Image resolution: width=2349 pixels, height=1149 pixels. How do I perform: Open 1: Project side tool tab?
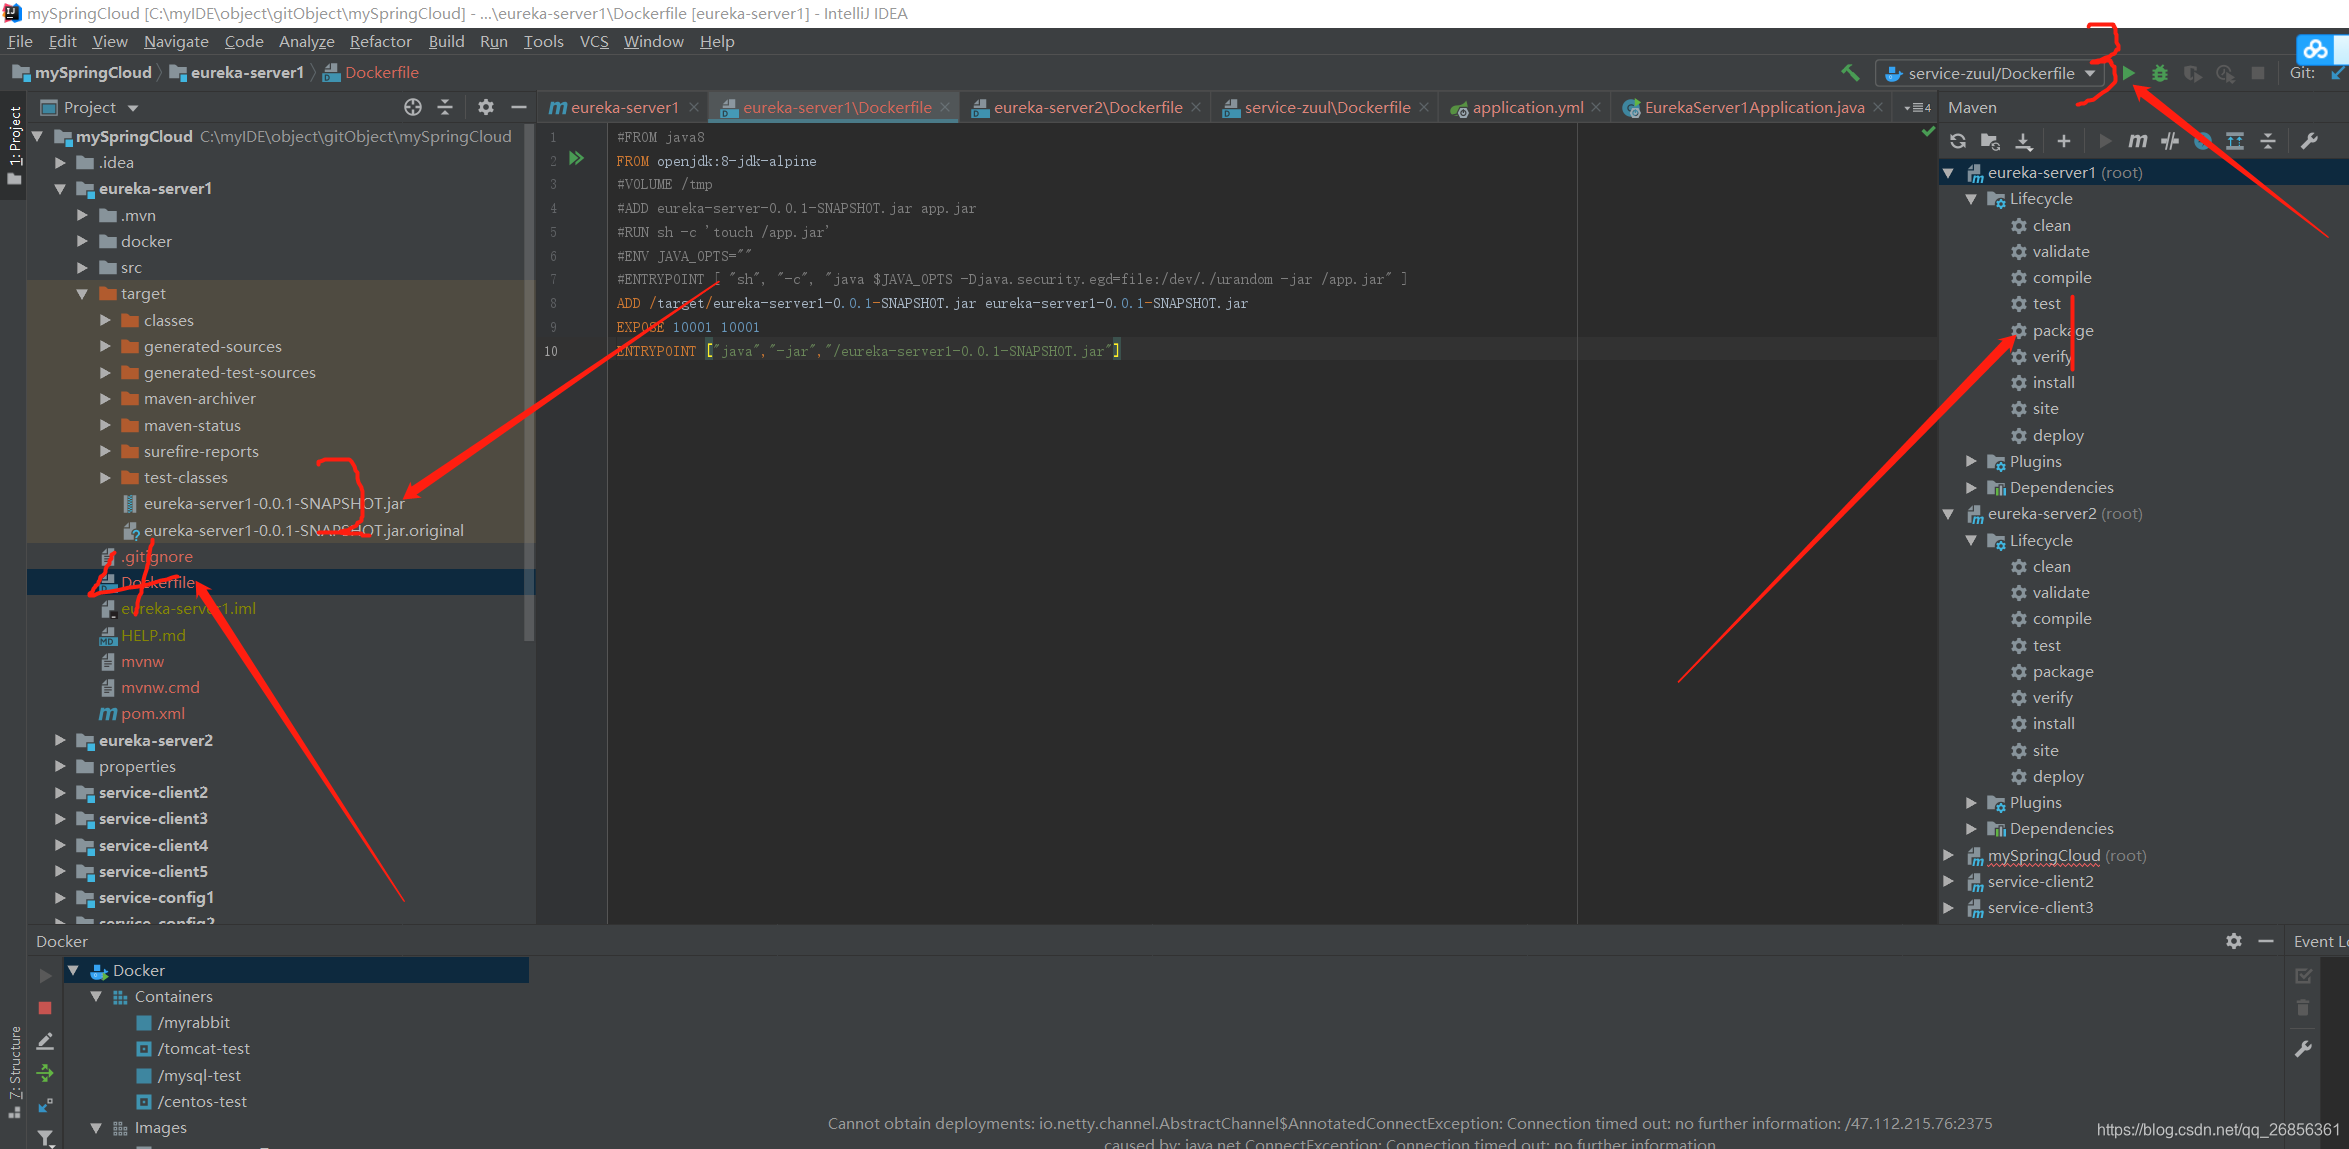pos(14,145)
